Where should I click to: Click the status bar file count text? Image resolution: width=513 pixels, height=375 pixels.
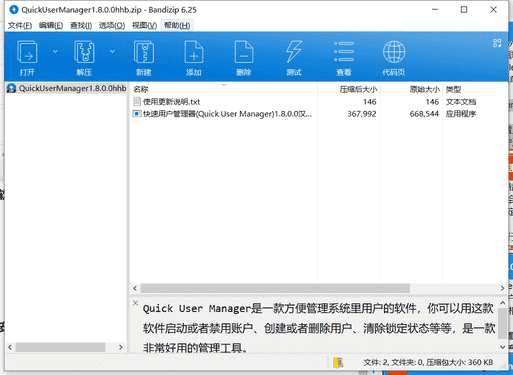pyautogui.click(x=428, y=362)
